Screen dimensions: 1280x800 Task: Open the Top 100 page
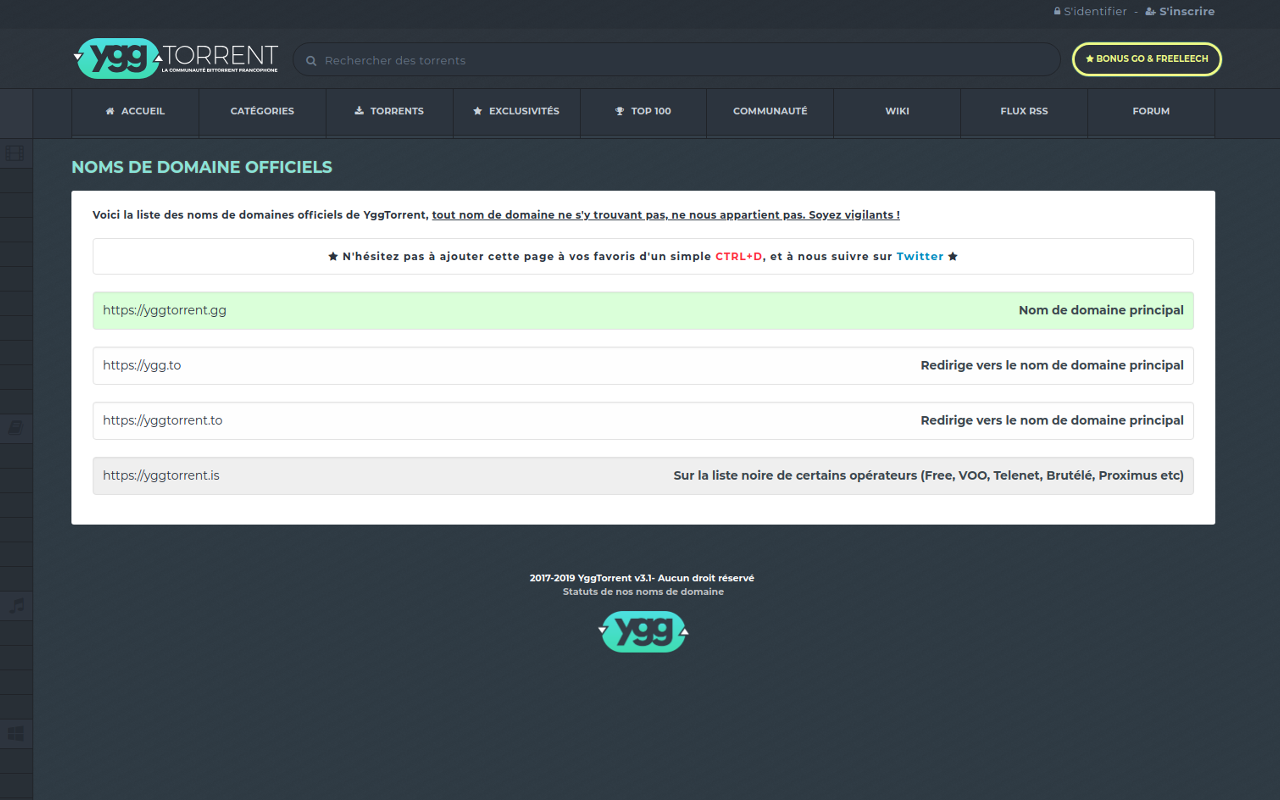(643, 111)
